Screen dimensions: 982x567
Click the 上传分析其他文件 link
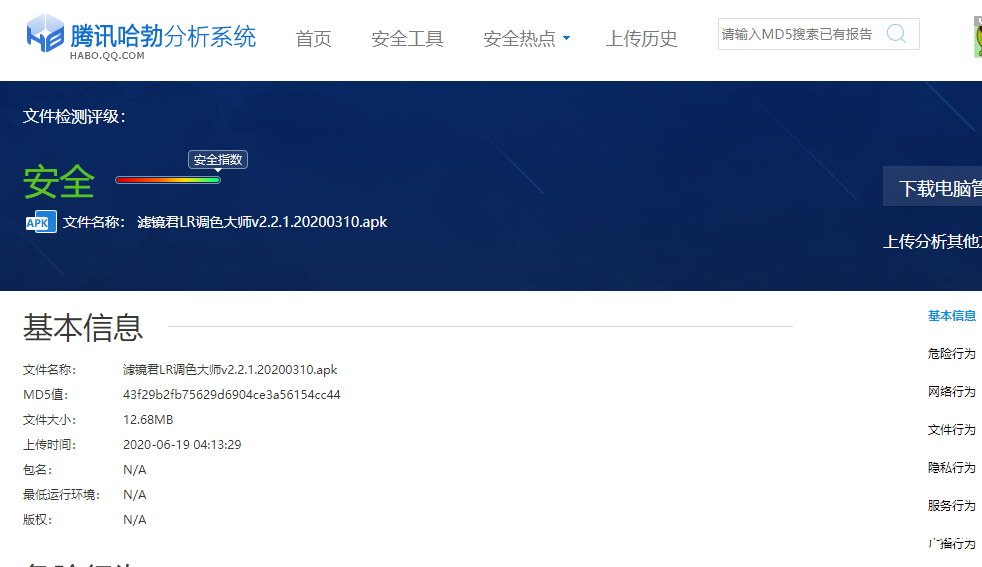933,241
